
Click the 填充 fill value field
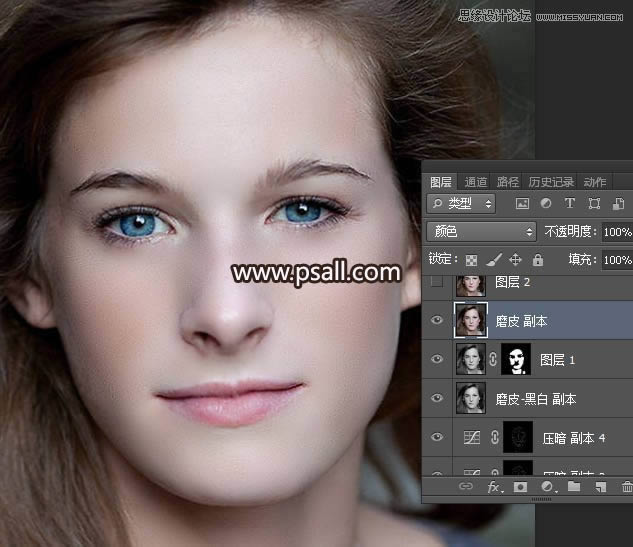pos(616,260)
